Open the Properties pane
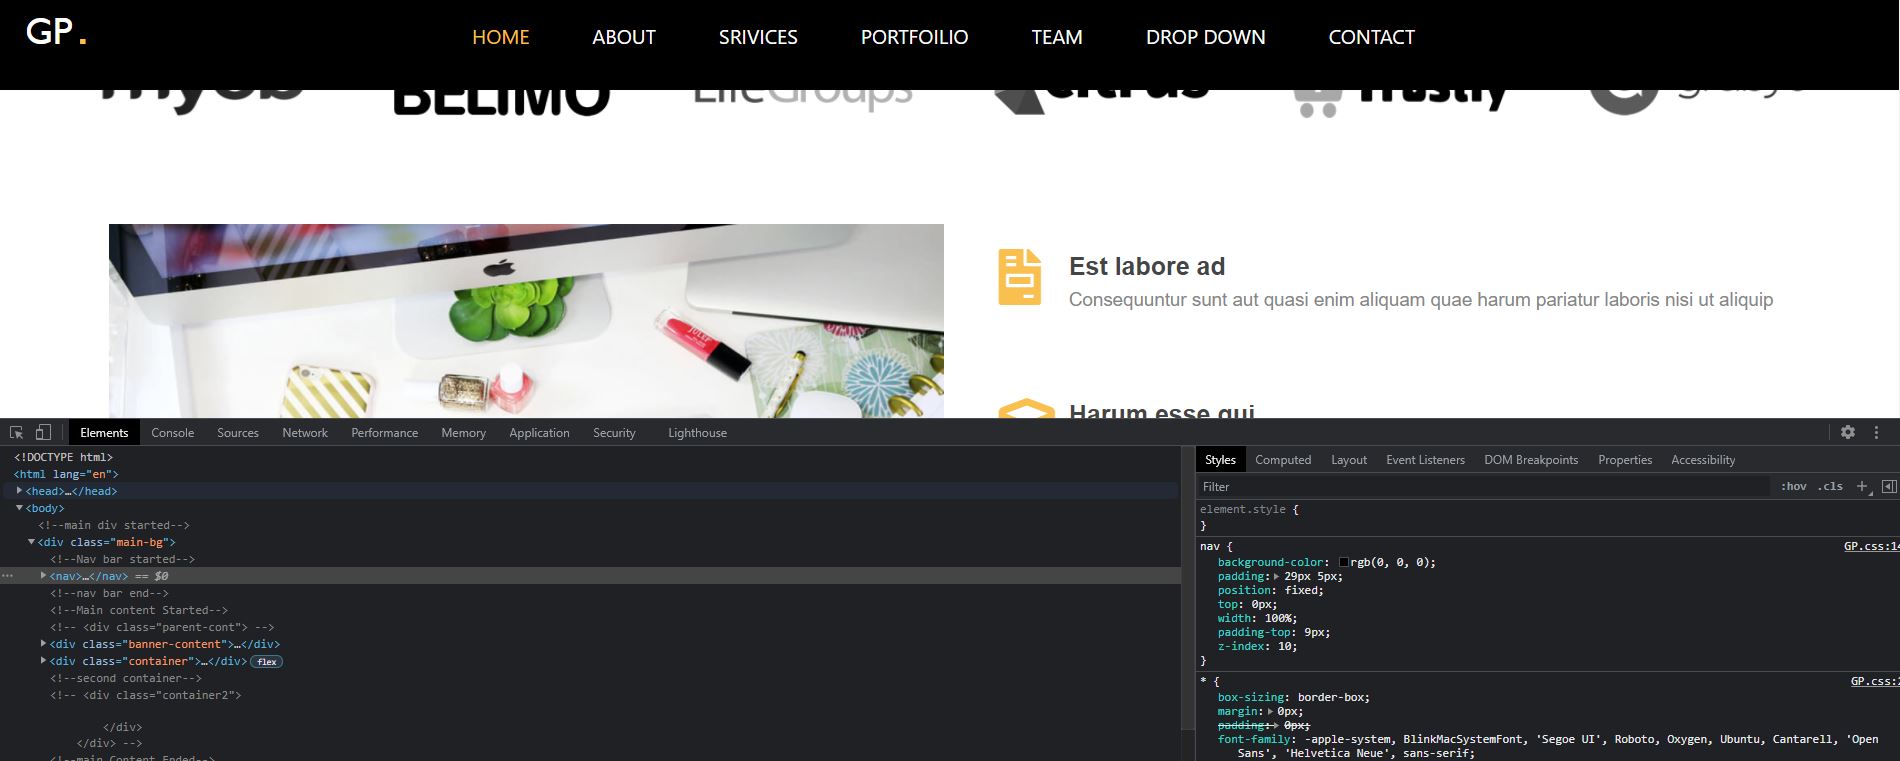The height and width of the screenshot is (761, 1900). [x=1625, y=460]
